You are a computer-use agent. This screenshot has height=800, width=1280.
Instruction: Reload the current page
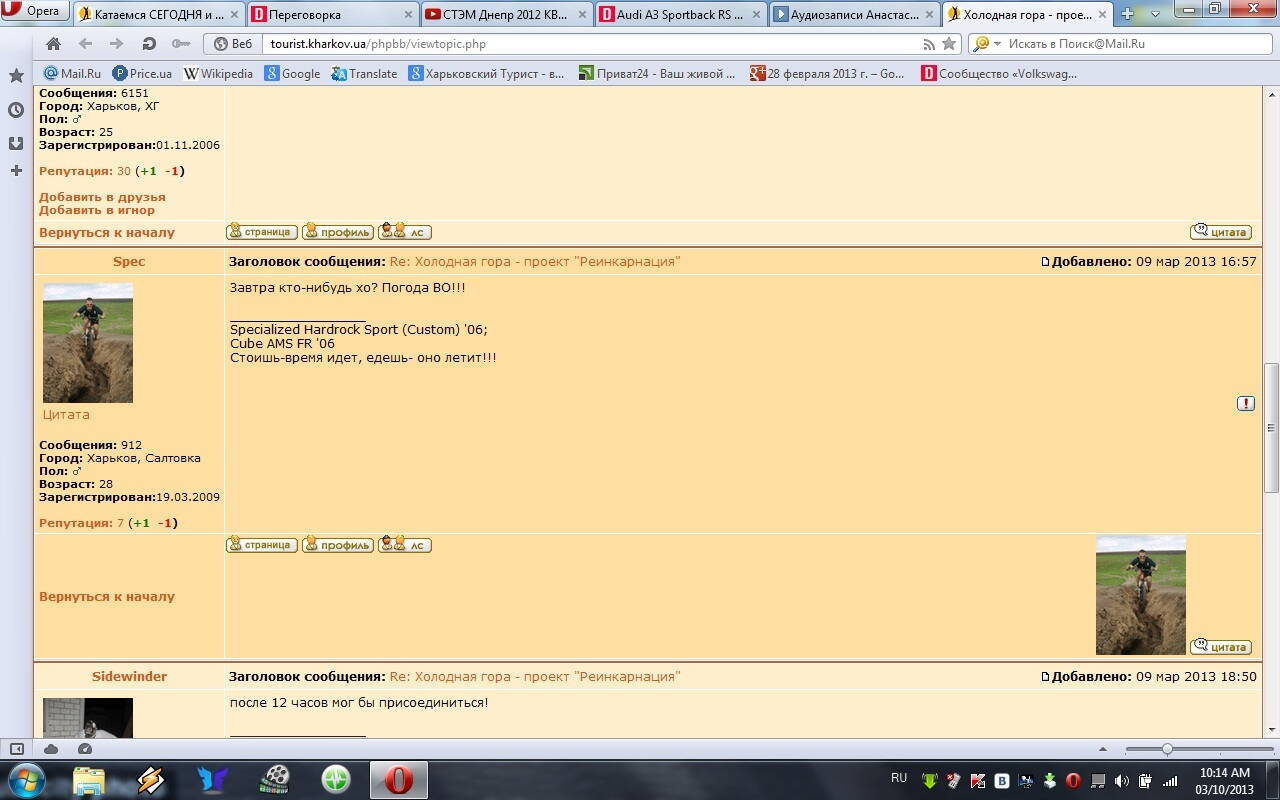[x=148, y=44]
